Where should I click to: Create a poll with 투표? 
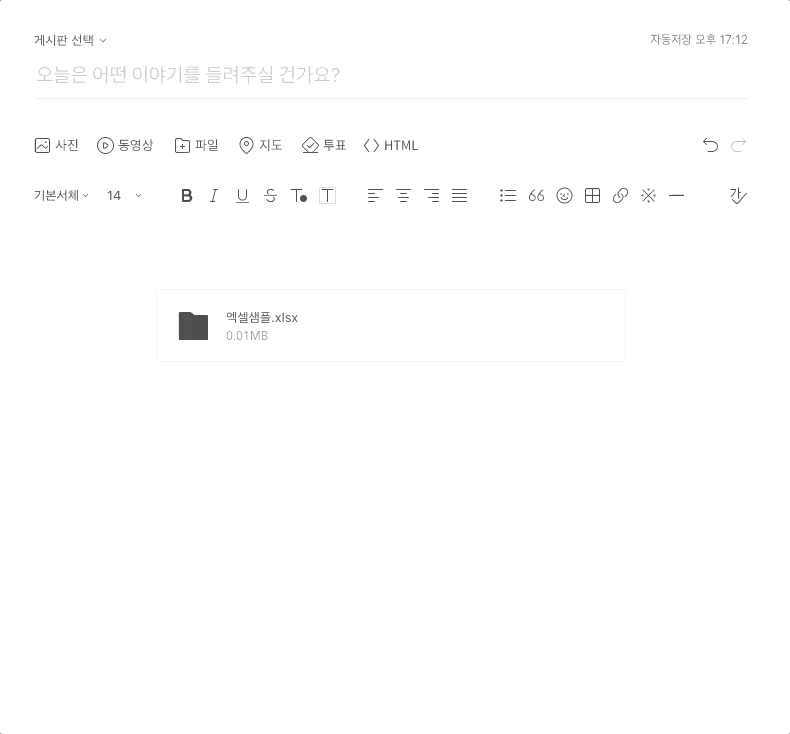[324, 146]
